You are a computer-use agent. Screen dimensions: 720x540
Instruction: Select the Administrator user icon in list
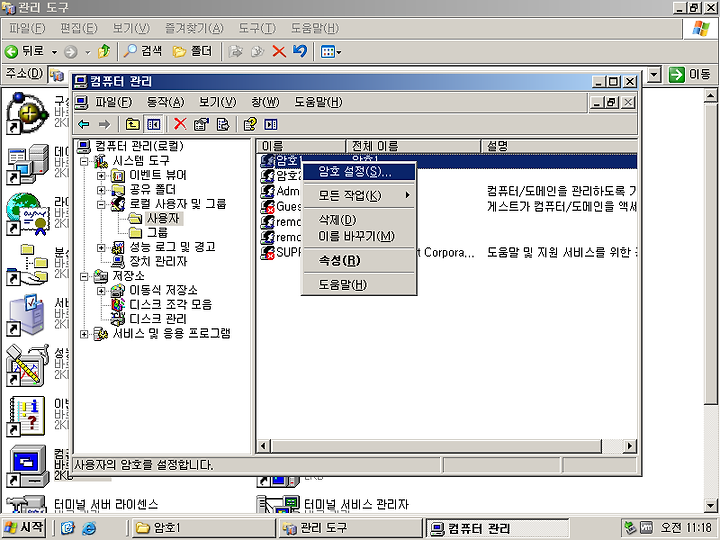(x=267, y=191)
